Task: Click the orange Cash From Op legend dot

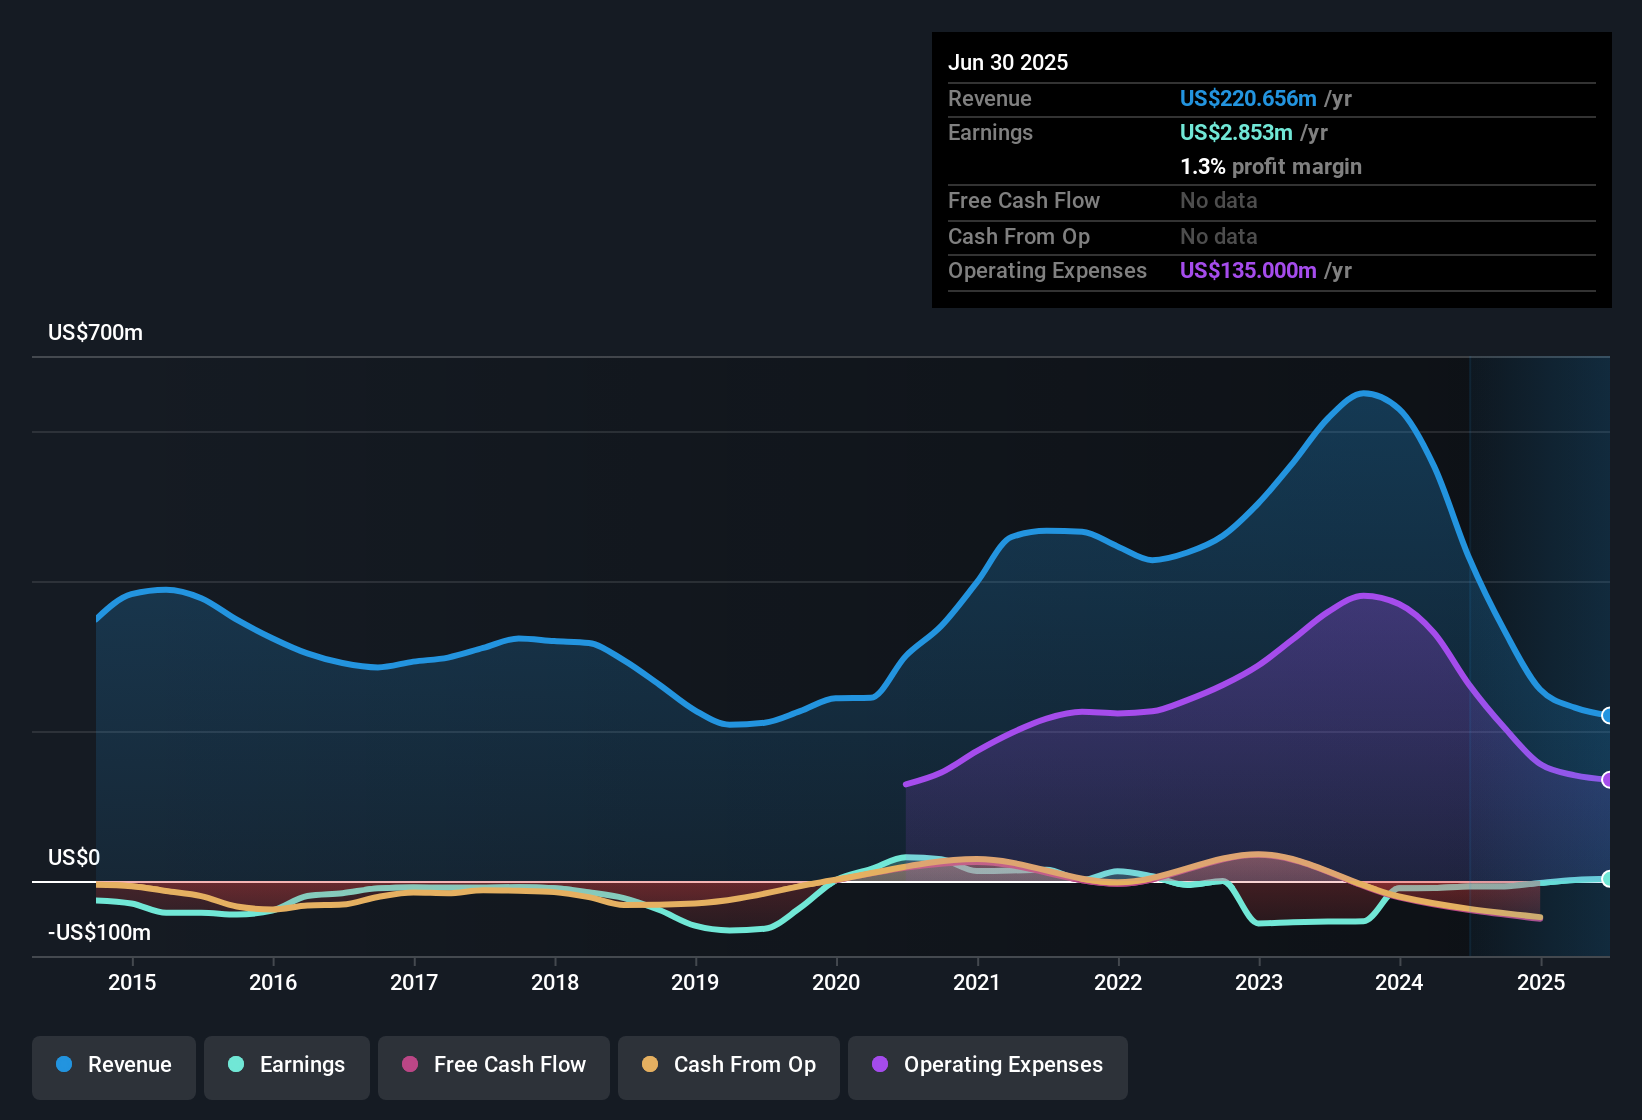Action: point(651,1065)
